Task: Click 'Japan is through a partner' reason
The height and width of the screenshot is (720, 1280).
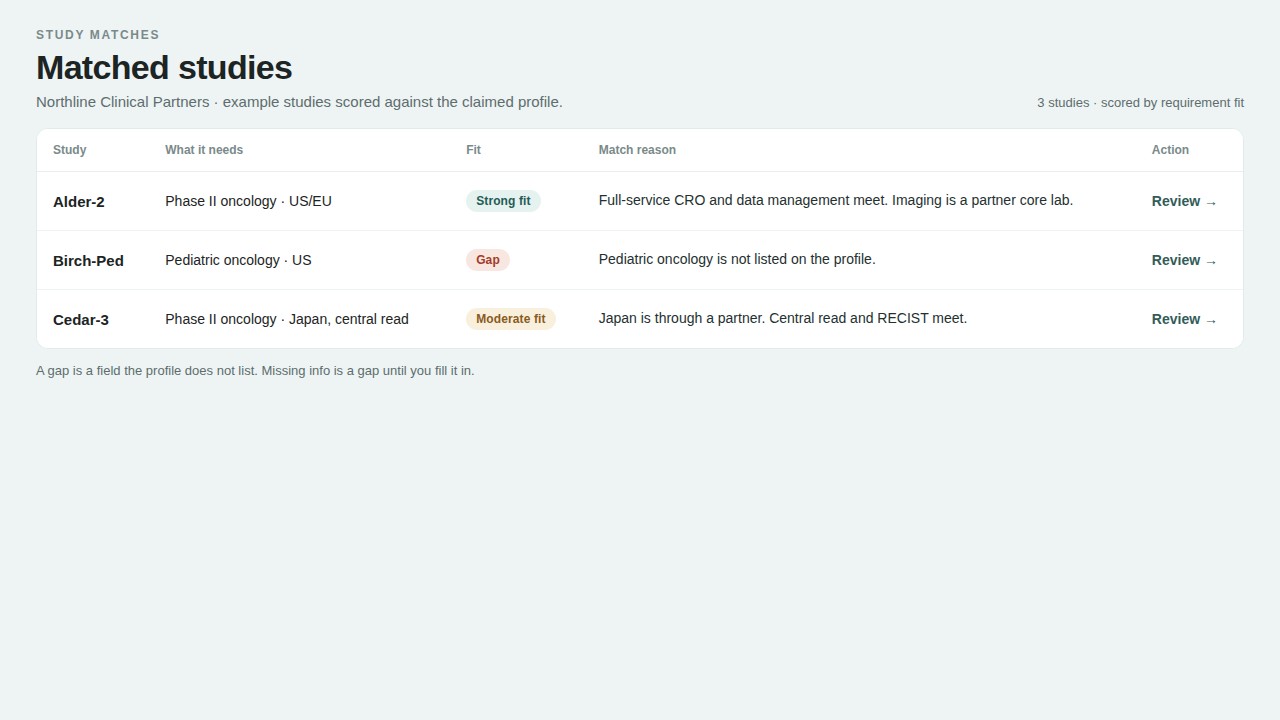Action: [783, 318]
